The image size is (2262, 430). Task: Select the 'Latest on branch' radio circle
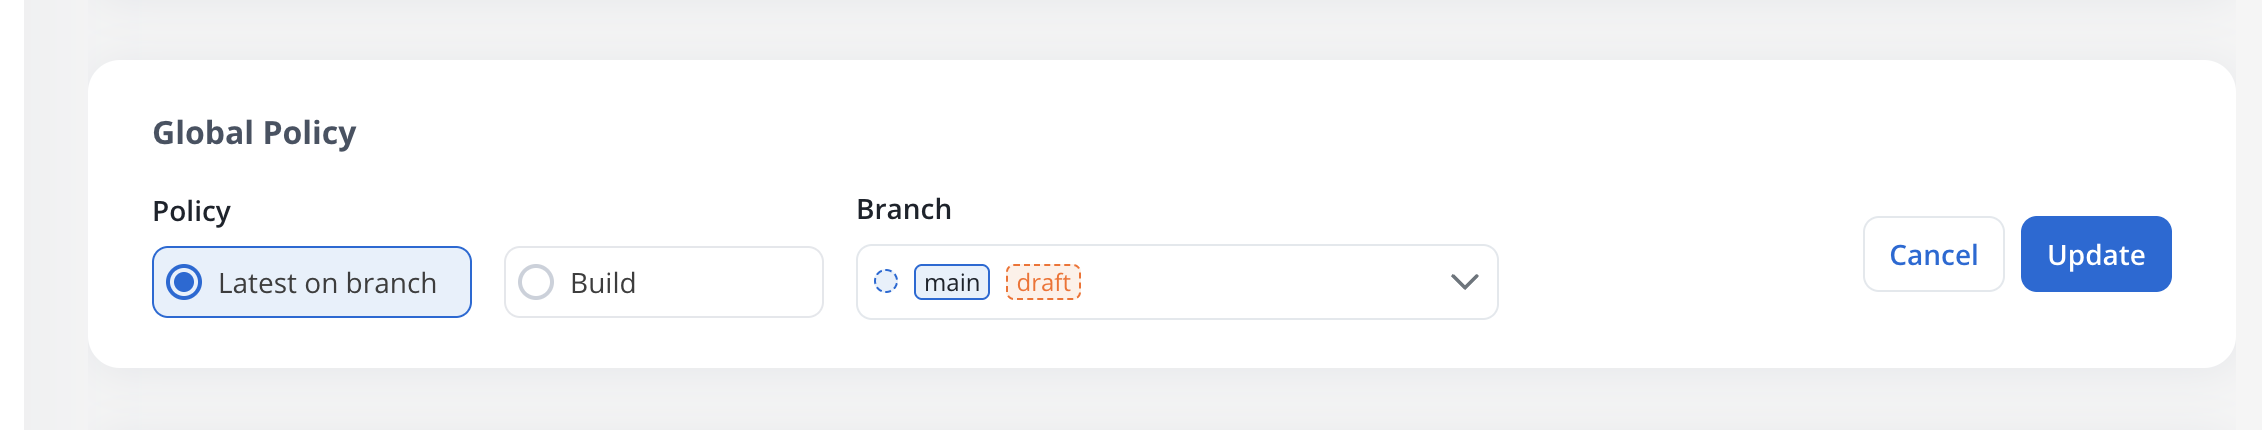tap(184, 283)
